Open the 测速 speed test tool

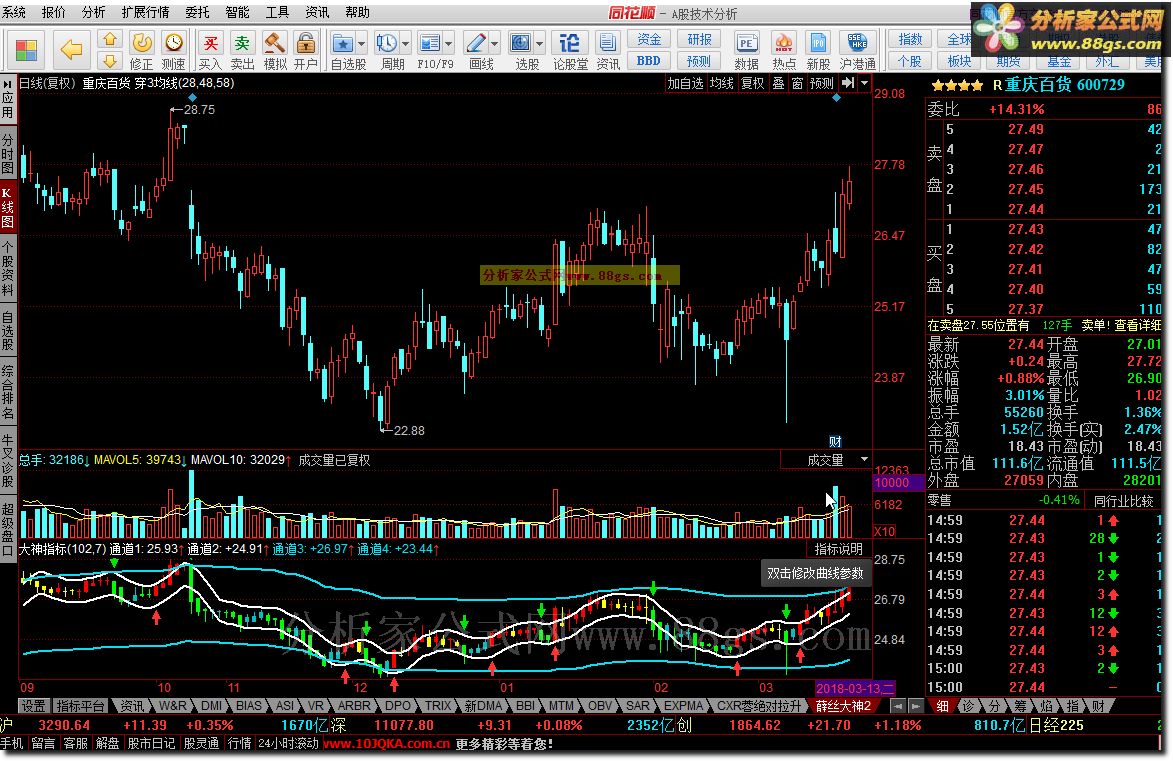click(x=174, y=51)
